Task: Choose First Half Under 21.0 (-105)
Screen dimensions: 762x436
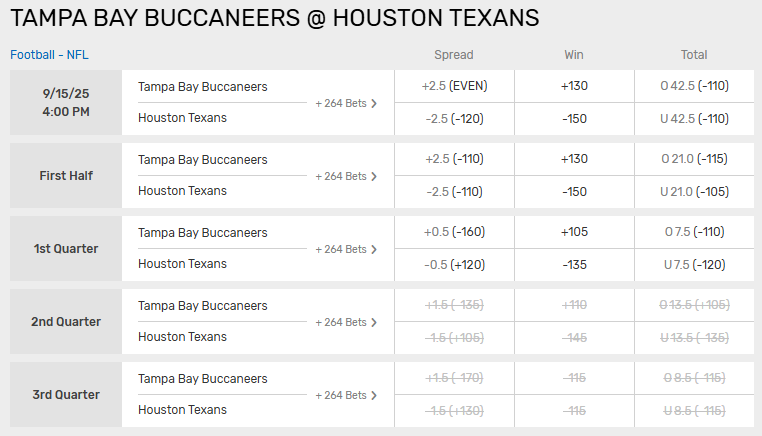Action: coord(694,191)
